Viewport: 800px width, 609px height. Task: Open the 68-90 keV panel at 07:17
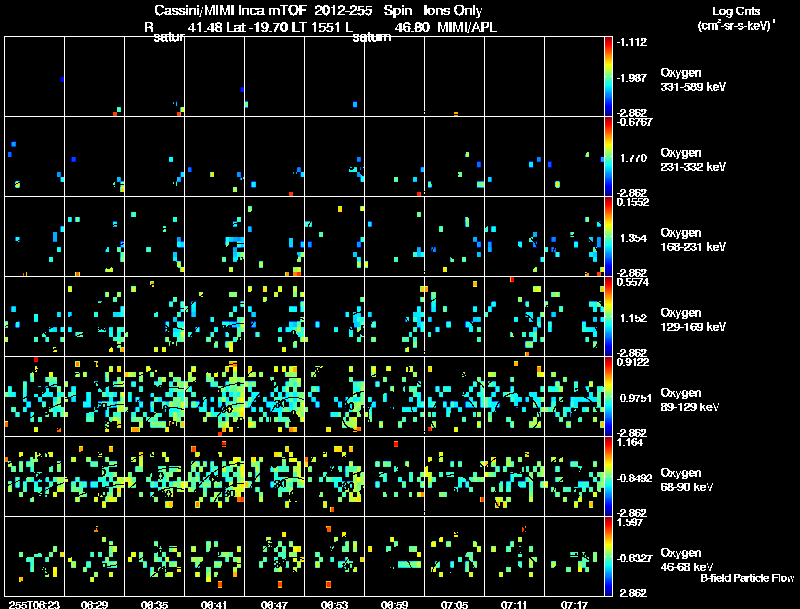[574, 477]
